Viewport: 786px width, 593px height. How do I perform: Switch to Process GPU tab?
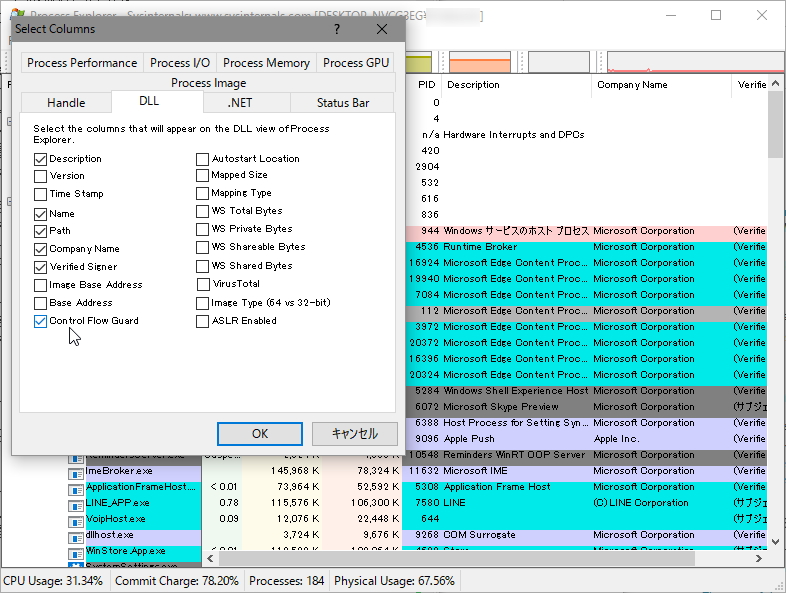pos(356,63)
